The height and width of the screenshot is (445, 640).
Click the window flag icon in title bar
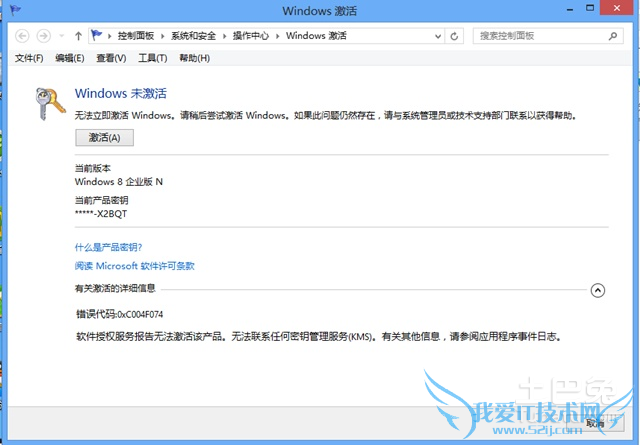(x=15, y=9)
